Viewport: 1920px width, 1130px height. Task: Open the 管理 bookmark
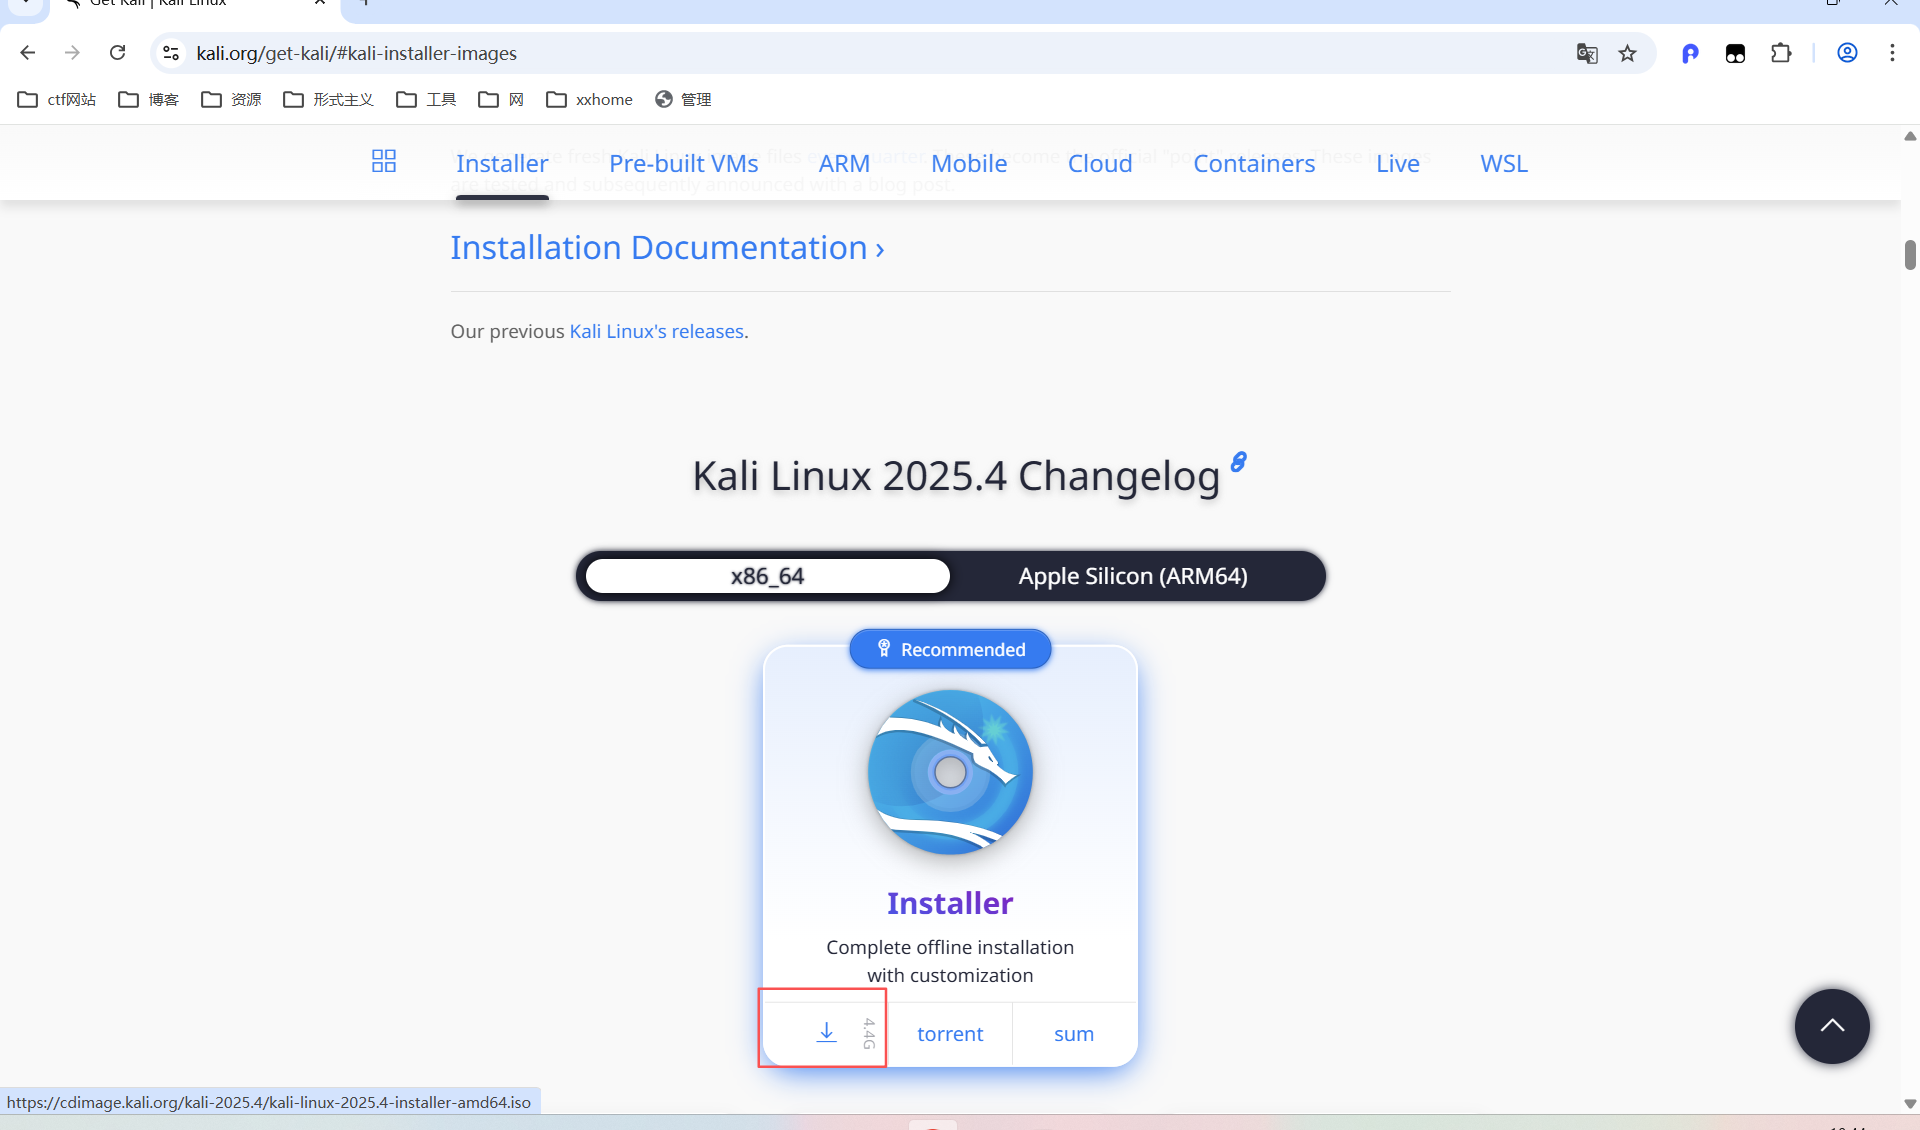(x=683, y=99)
